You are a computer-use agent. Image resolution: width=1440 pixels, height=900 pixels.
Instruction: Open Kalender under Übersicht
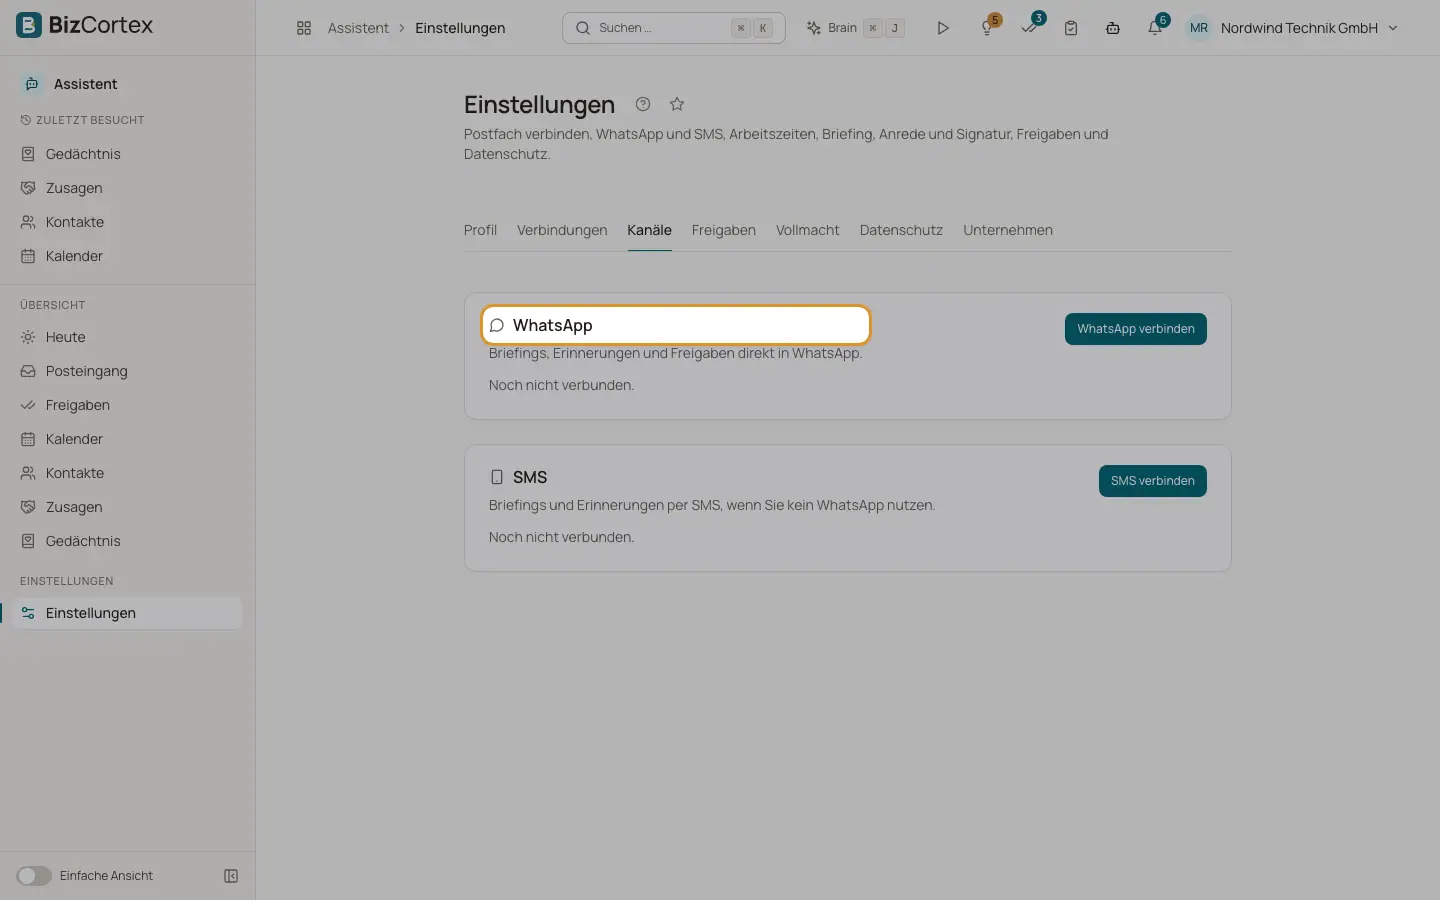(x=128, y=439)
